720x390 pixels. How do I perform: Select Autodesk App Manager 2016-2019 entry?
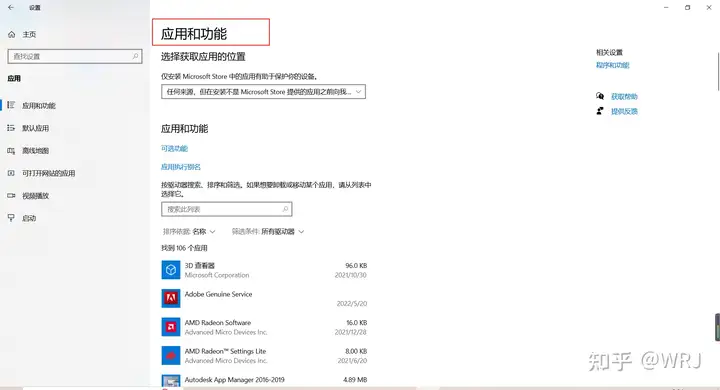[235, 379]
